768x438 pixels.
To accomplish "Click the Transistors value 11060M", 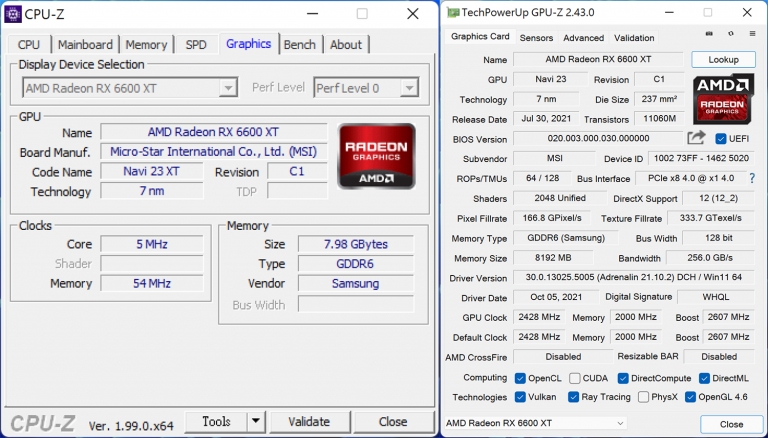I will (659, 119).
